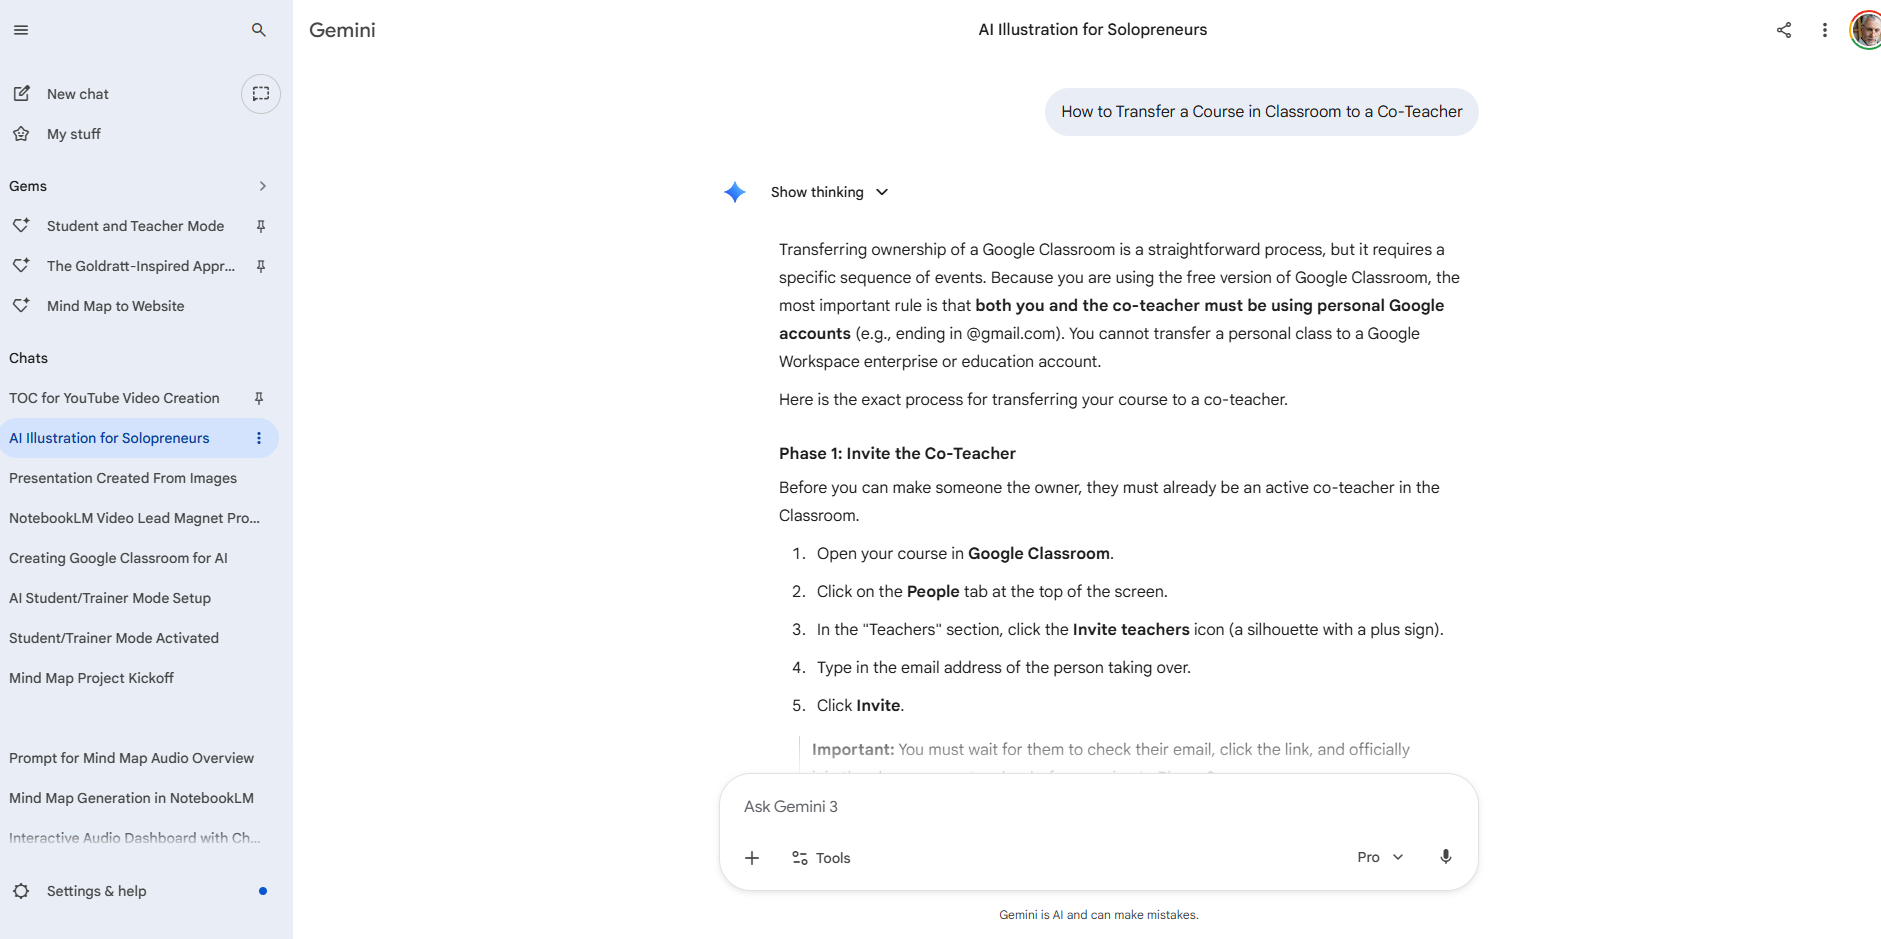Viewport: 1881px width, 939px height.
Task: Open search in the sidebar
Action: (x=259, y=30)
